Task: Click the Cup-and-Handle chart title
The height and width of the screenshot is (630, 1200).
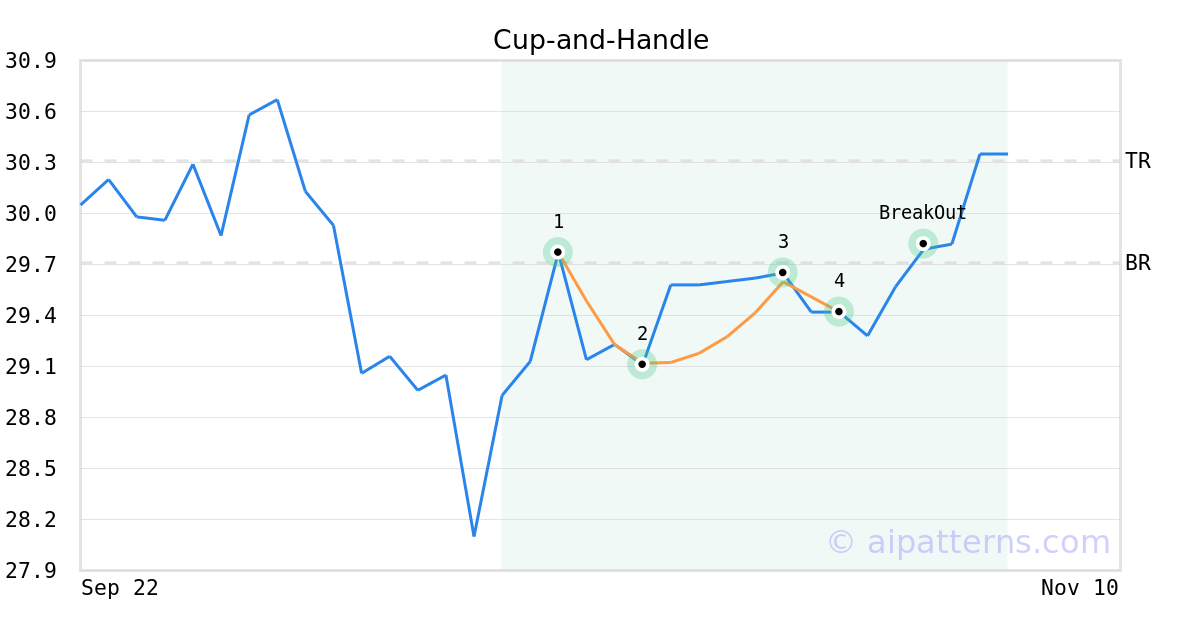Action: pos(600,40)
